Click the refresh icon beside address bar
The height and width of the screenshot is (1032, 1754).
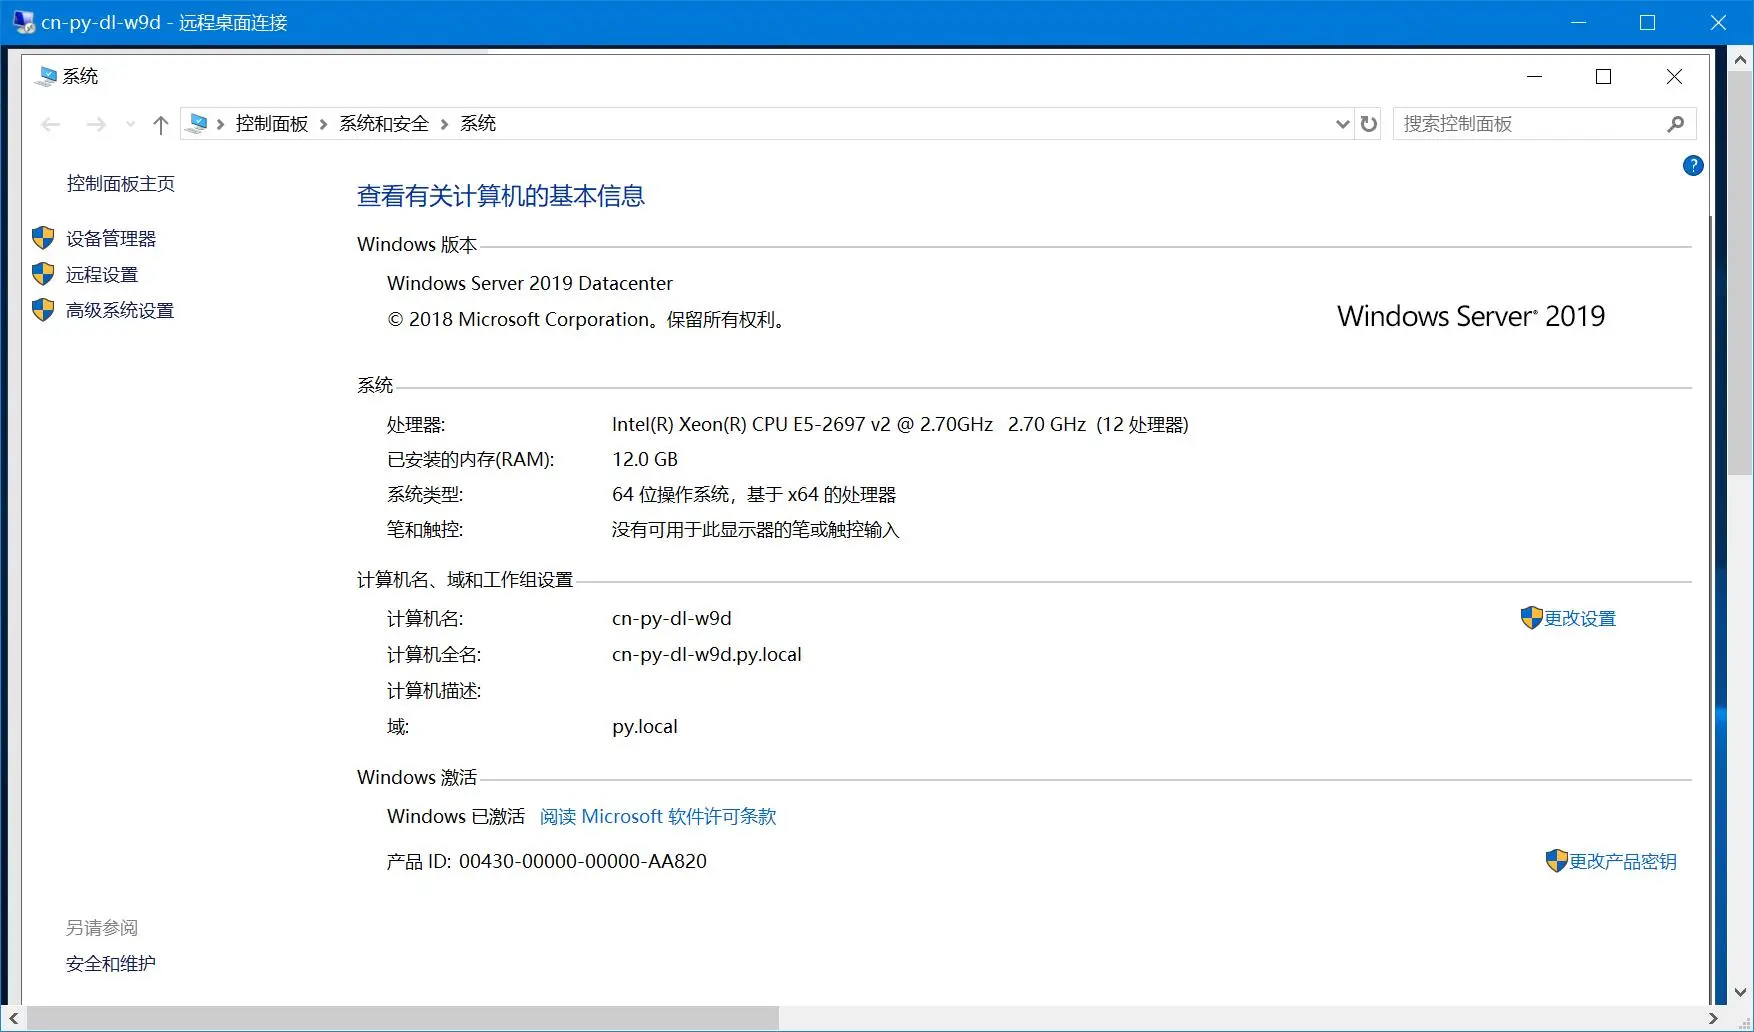(1369, 124)
